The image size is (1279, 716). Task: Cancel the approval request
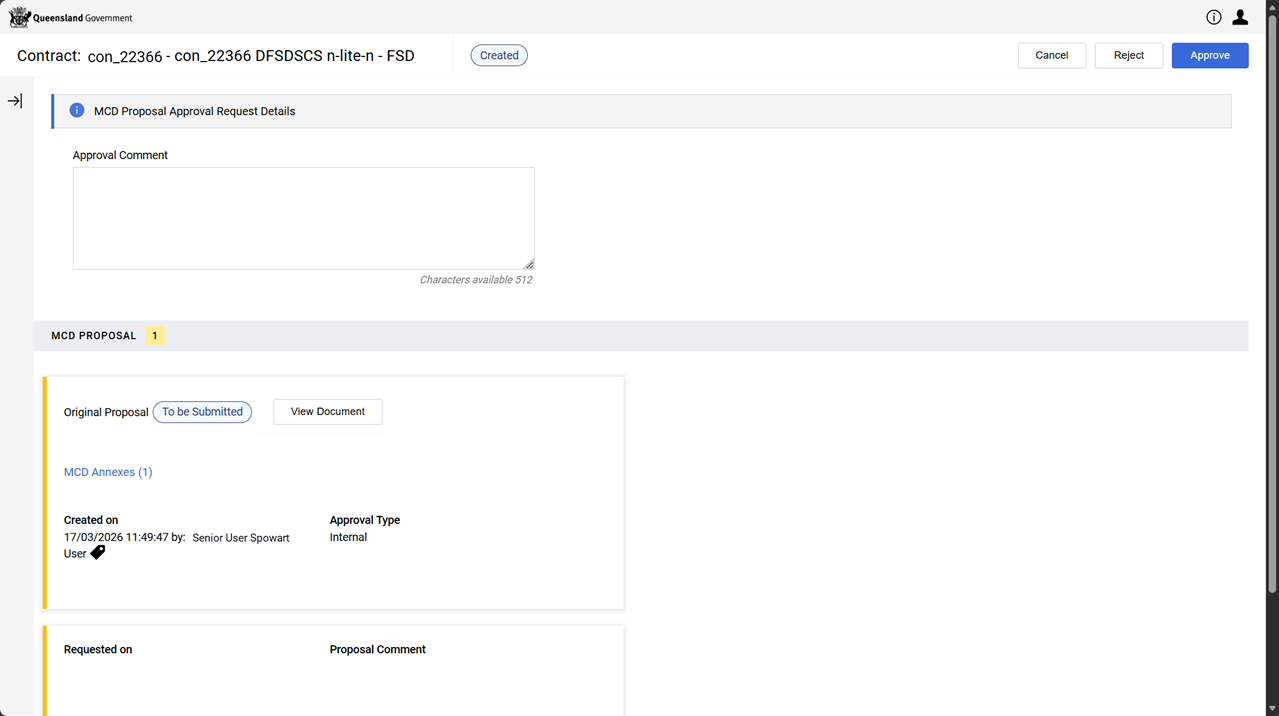tap(1051, 55)
